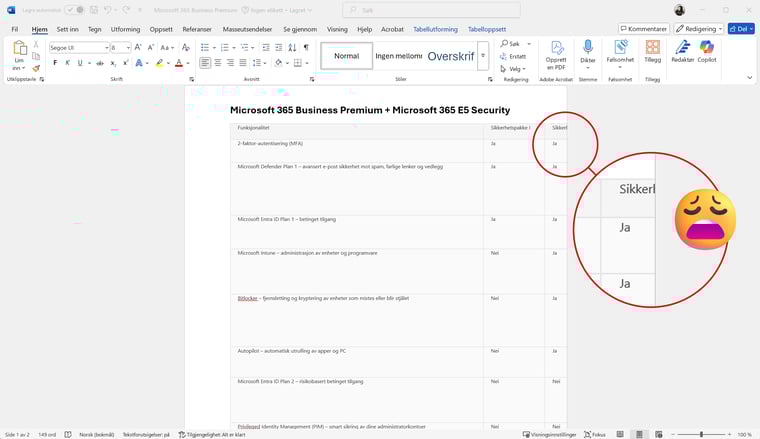Click Erstatt replace icon
This screenshot has height=439, width=760.
point(513,56)
